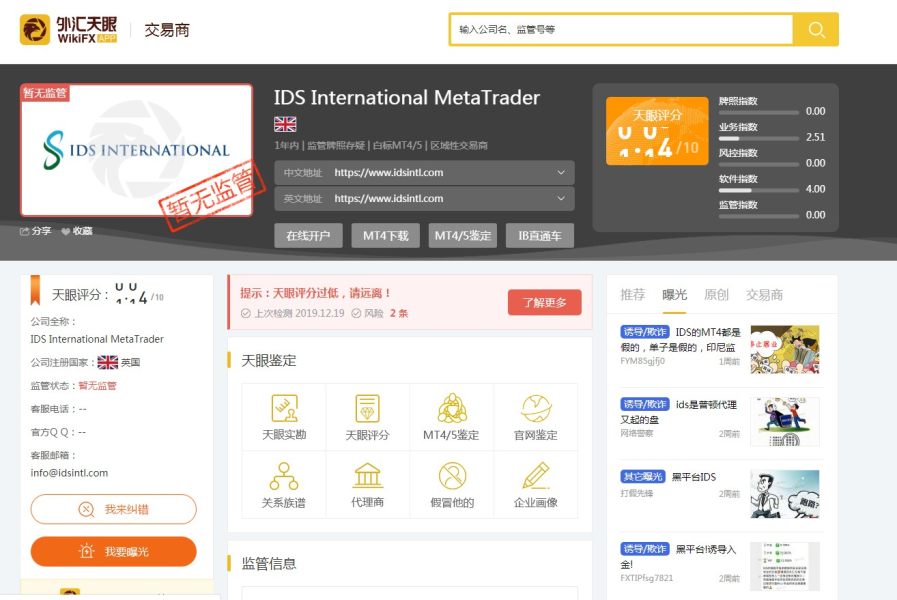Viewport: 897px width, 600px height.
Task: Click the 业务指数 progress bar
Action: [x=759, y=138]
